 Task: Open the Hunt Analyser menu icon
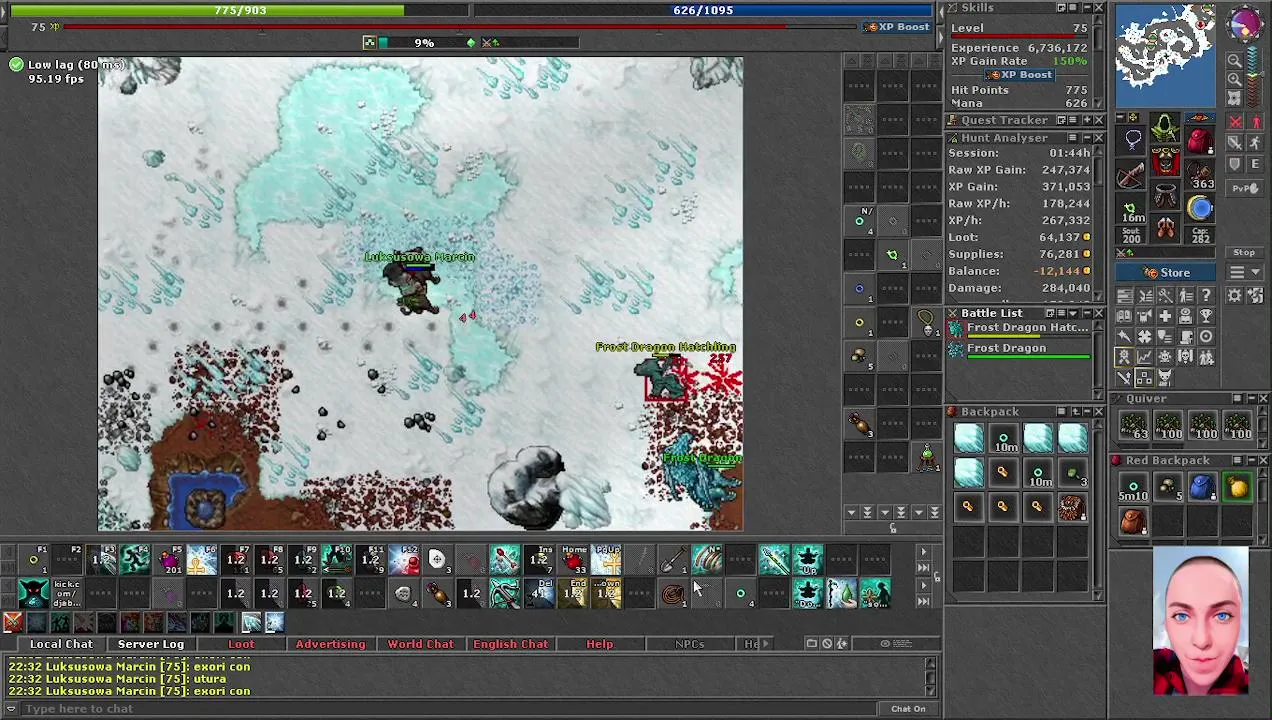tap(1072, 137)
